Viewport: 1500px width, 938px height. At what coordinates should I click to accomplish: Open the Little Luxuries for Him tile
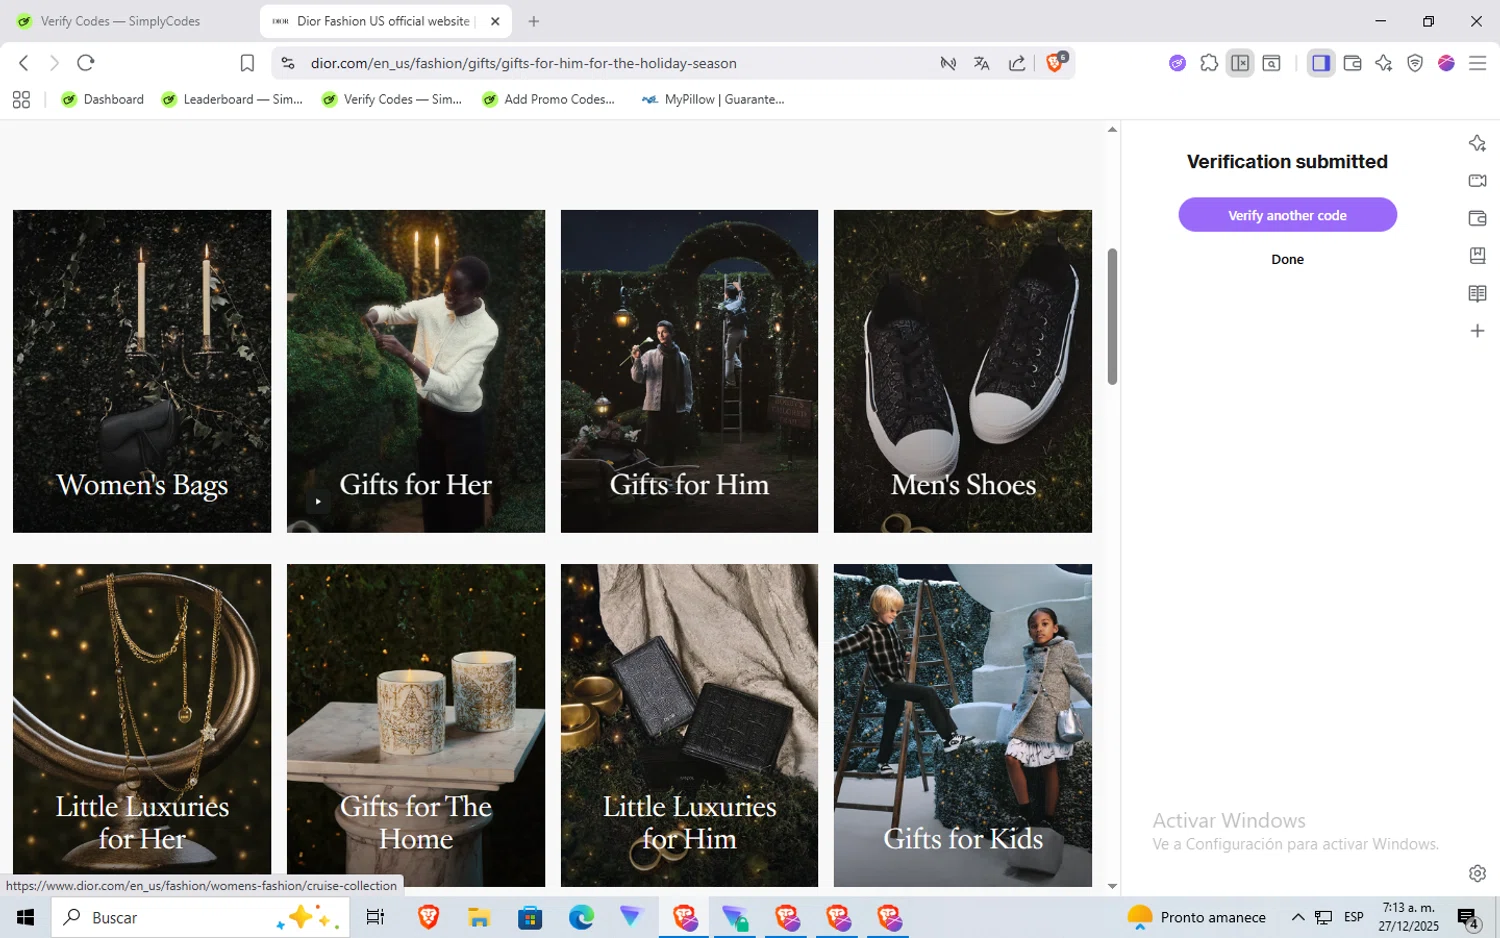pyautogui.click(x=689, y=725)
